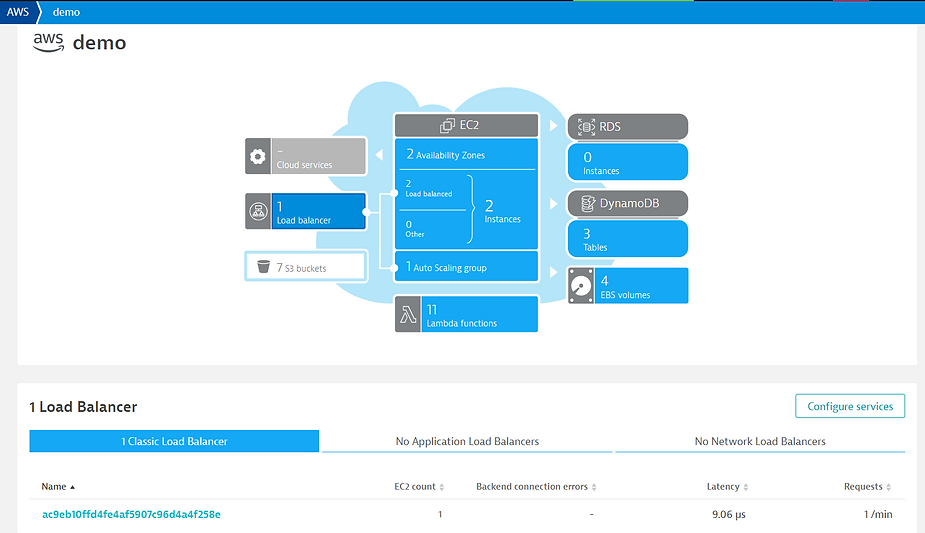Click the demo breadcrumb item

click(x=66, y=12)
